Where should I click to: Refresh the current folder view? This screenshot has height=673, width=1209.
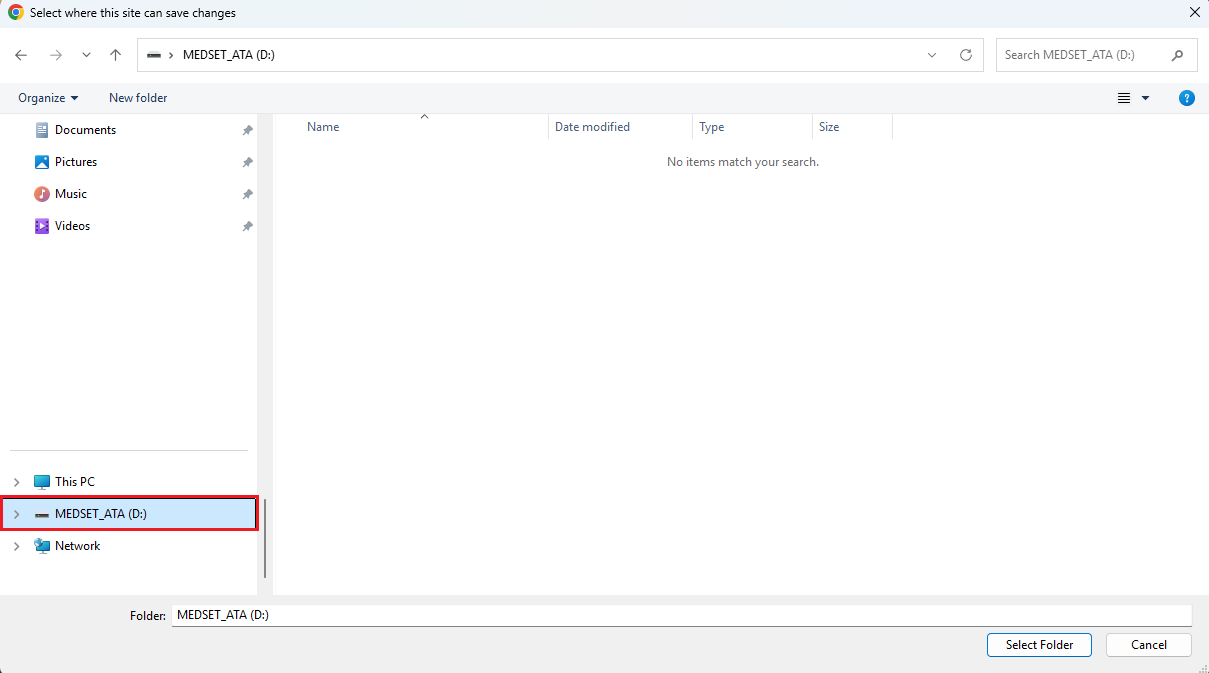(x=966, y=55)
